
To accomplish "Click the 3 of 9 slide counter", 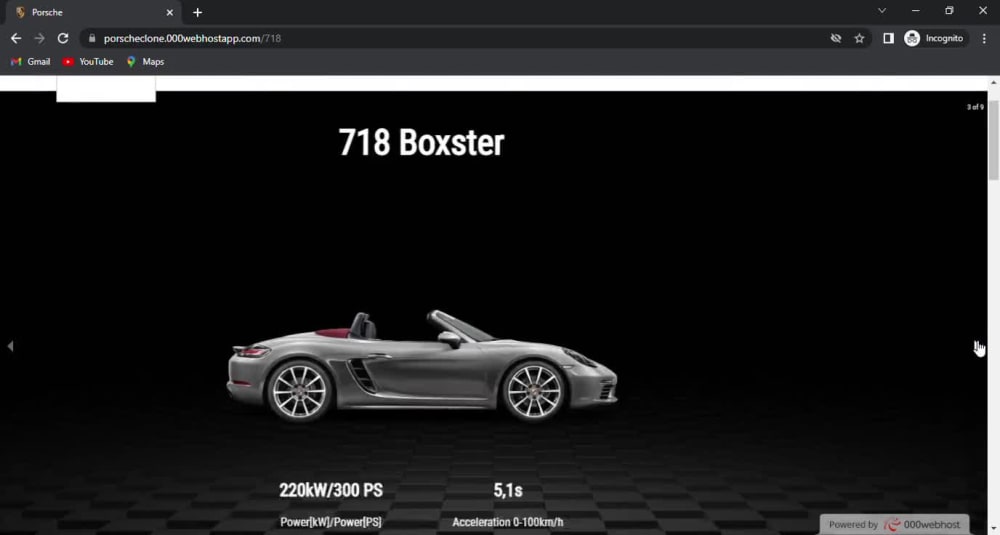I will coord(975,107).
